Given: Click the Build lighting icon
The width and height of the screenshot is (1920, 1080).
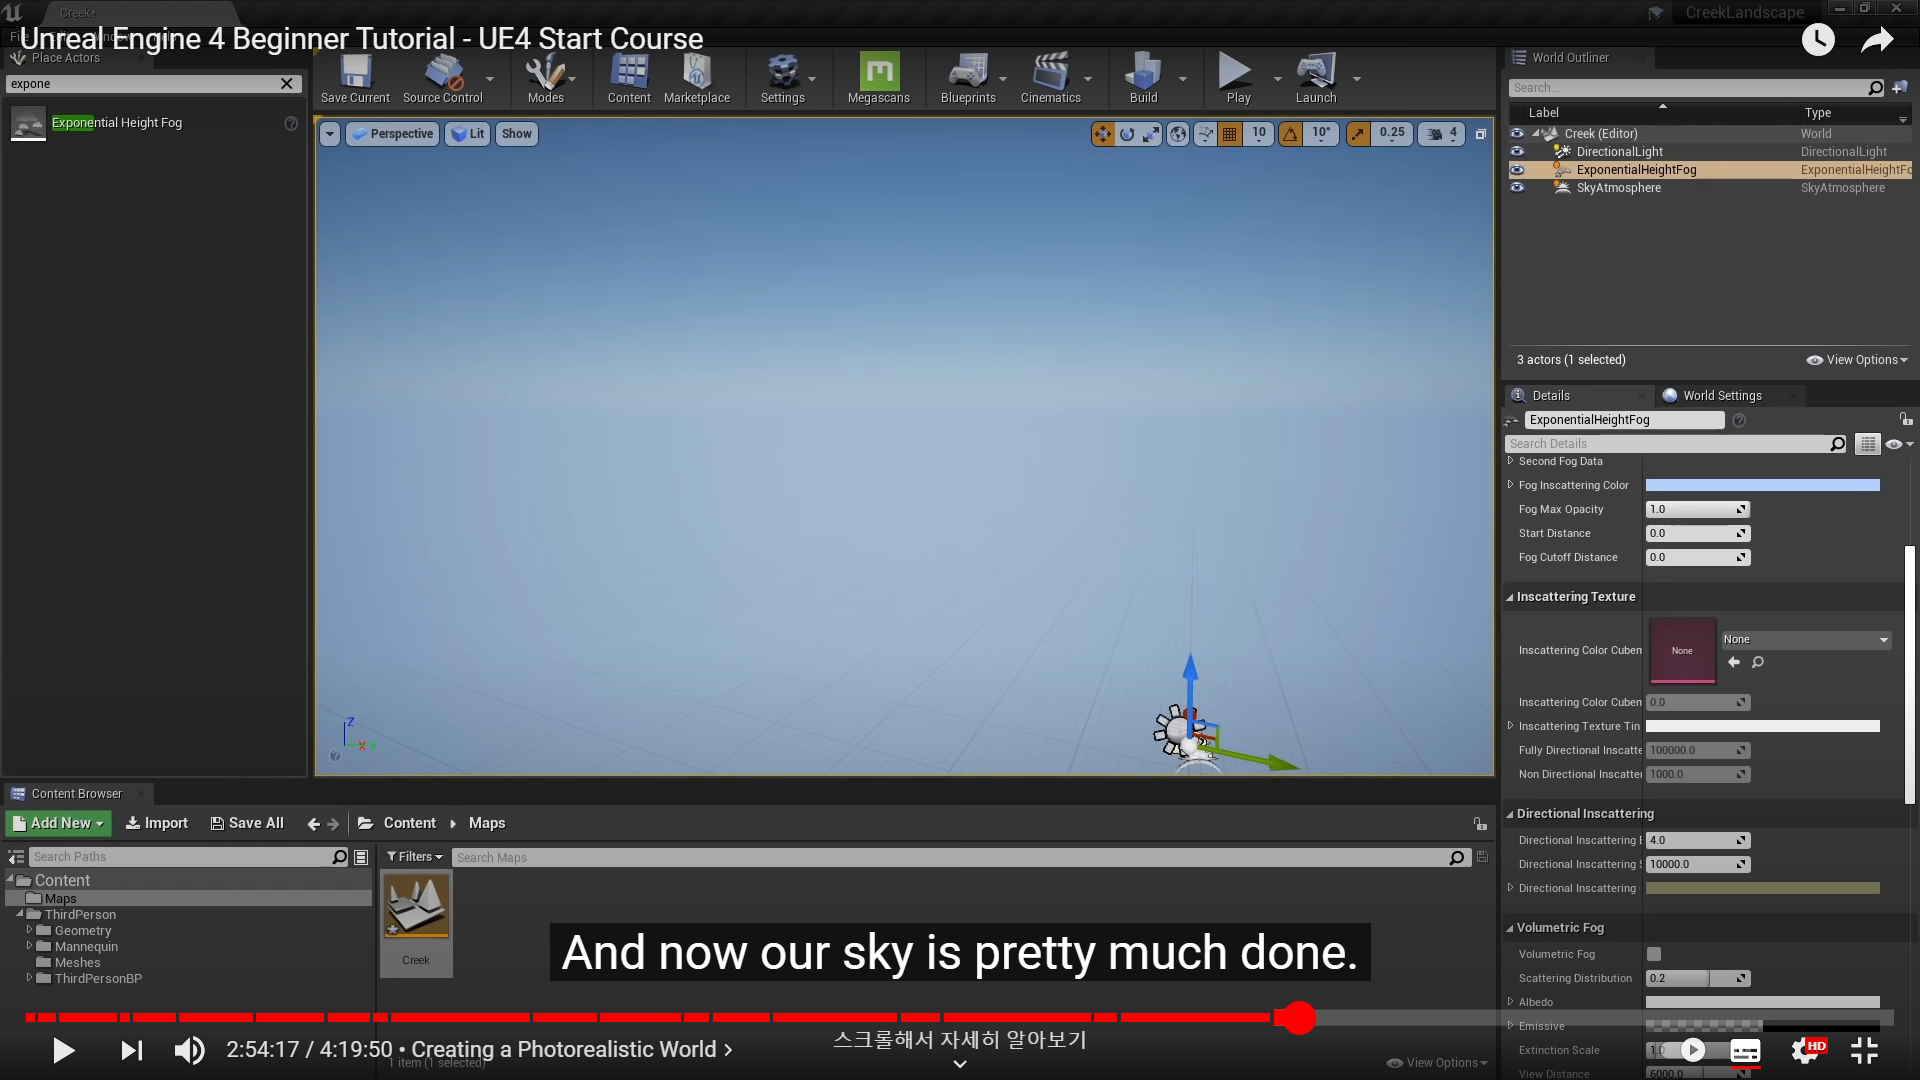Looking at the screenshot, I should pyautogui.click(x=1142, y=73).
